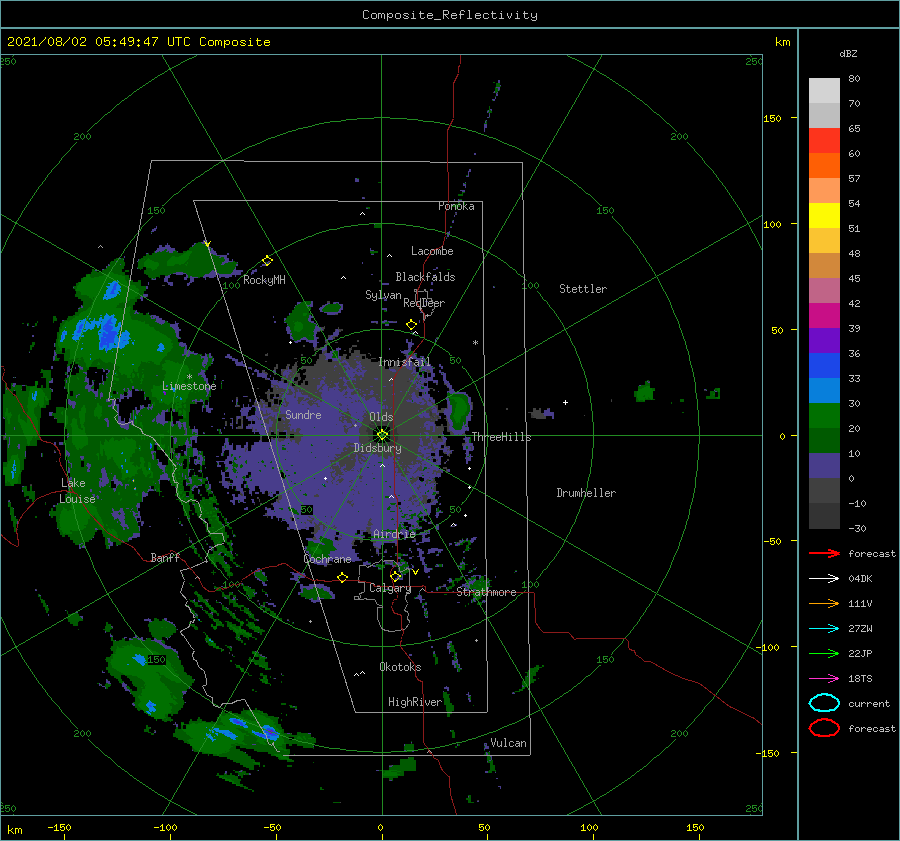Click the yellow km label at top right of map

pos(782,42)
